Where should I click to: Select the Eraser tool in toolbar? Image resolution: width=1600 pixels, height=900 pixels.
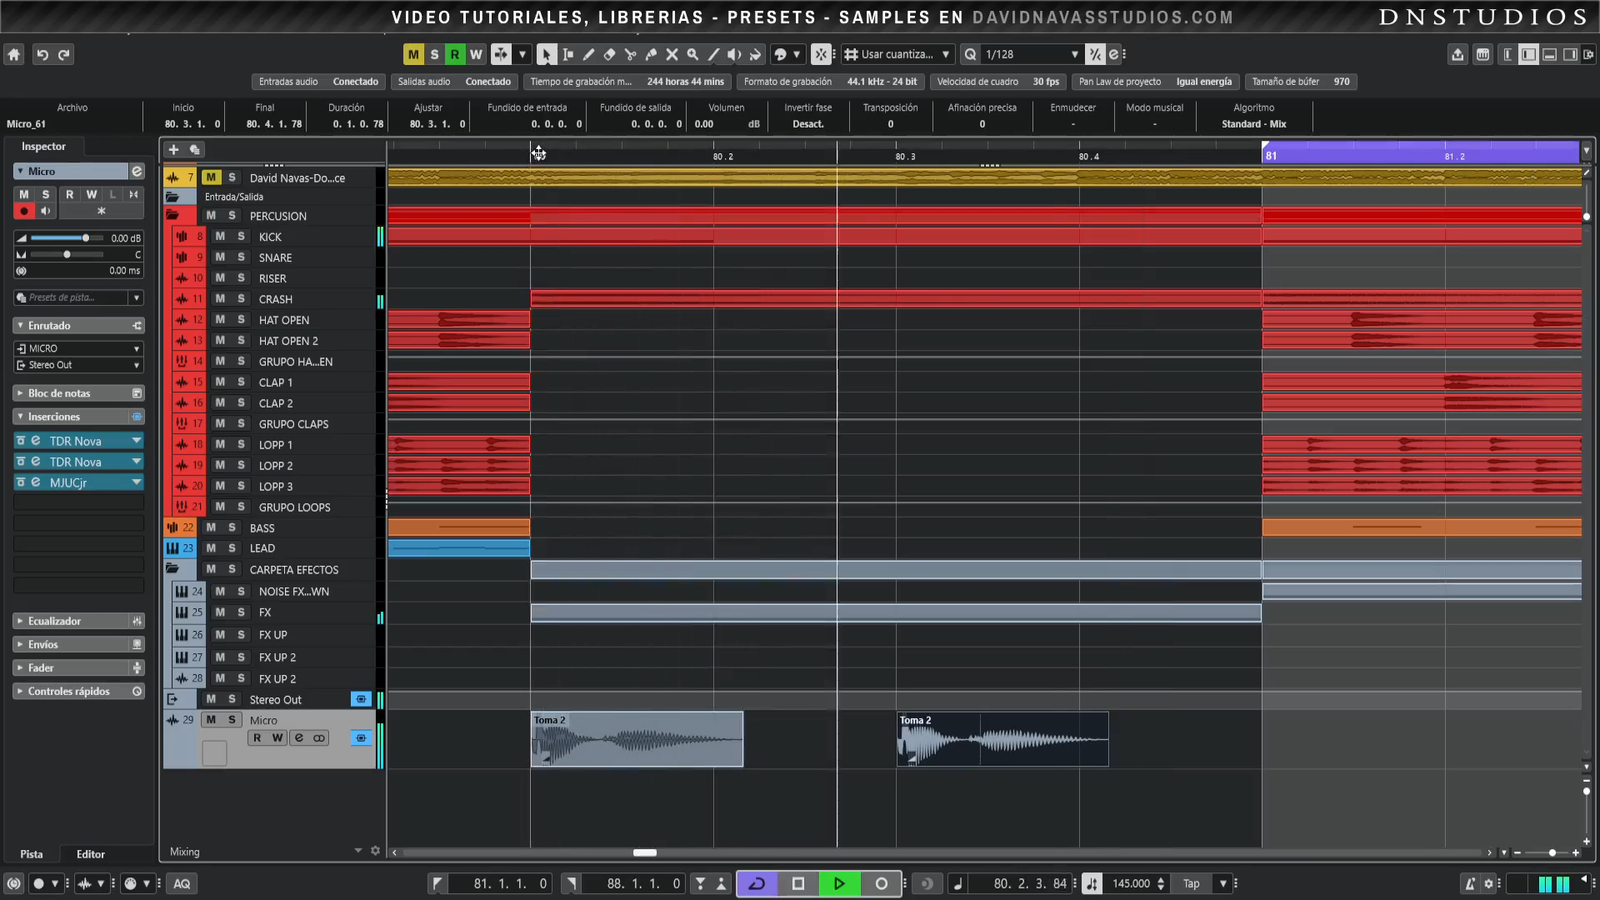click(609, 55)
